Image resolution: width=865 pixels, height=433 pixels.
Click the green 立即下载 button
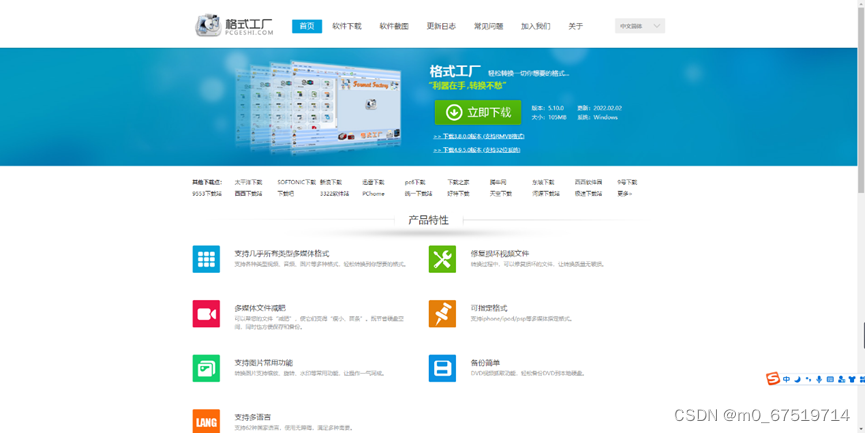478,113
